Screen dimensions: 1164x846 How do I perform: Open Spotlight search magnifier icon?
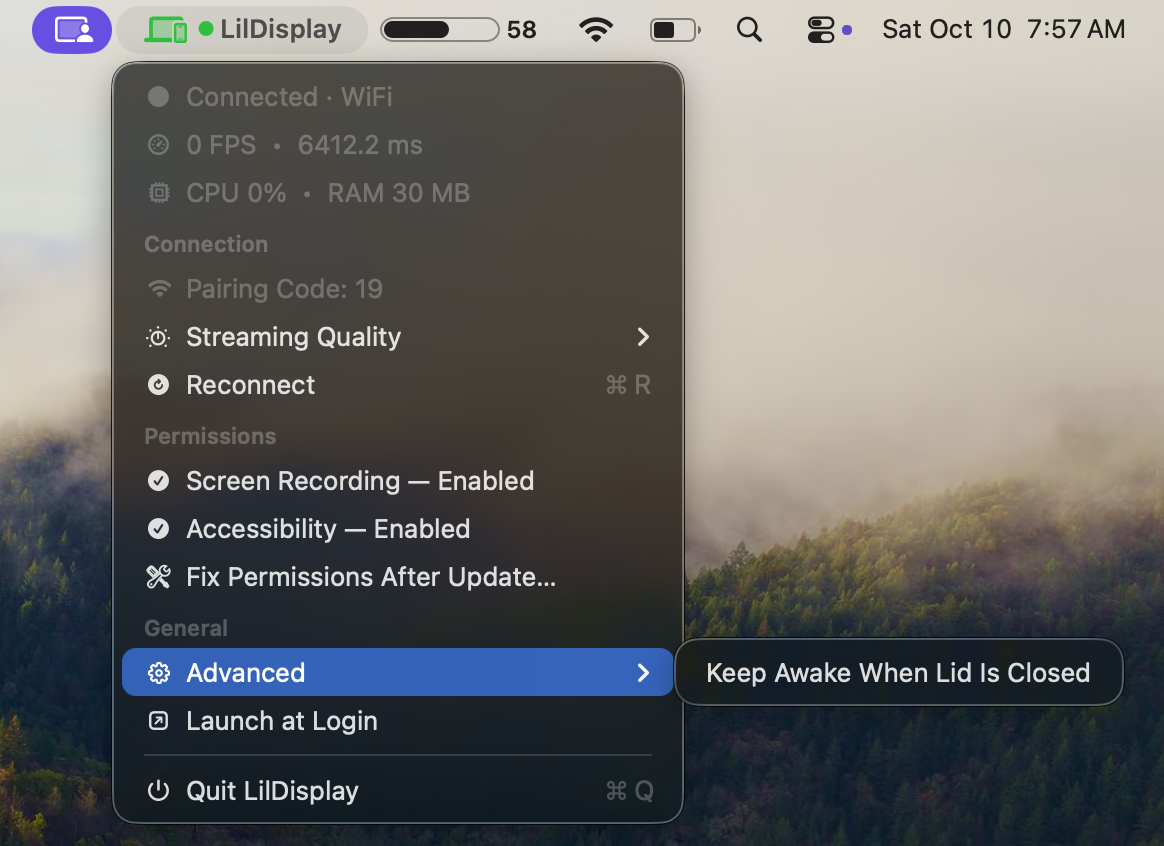(x=749, y=30)
